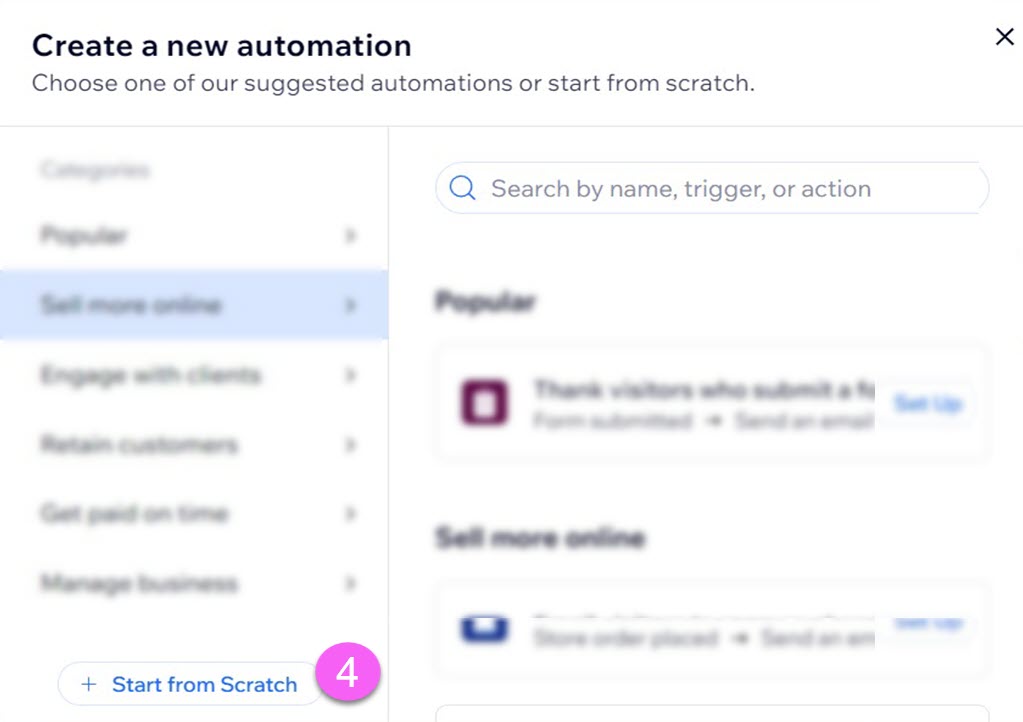Click Start from Scratch button
This screenshot has height=722, width=1023.
tap(189, 684)
